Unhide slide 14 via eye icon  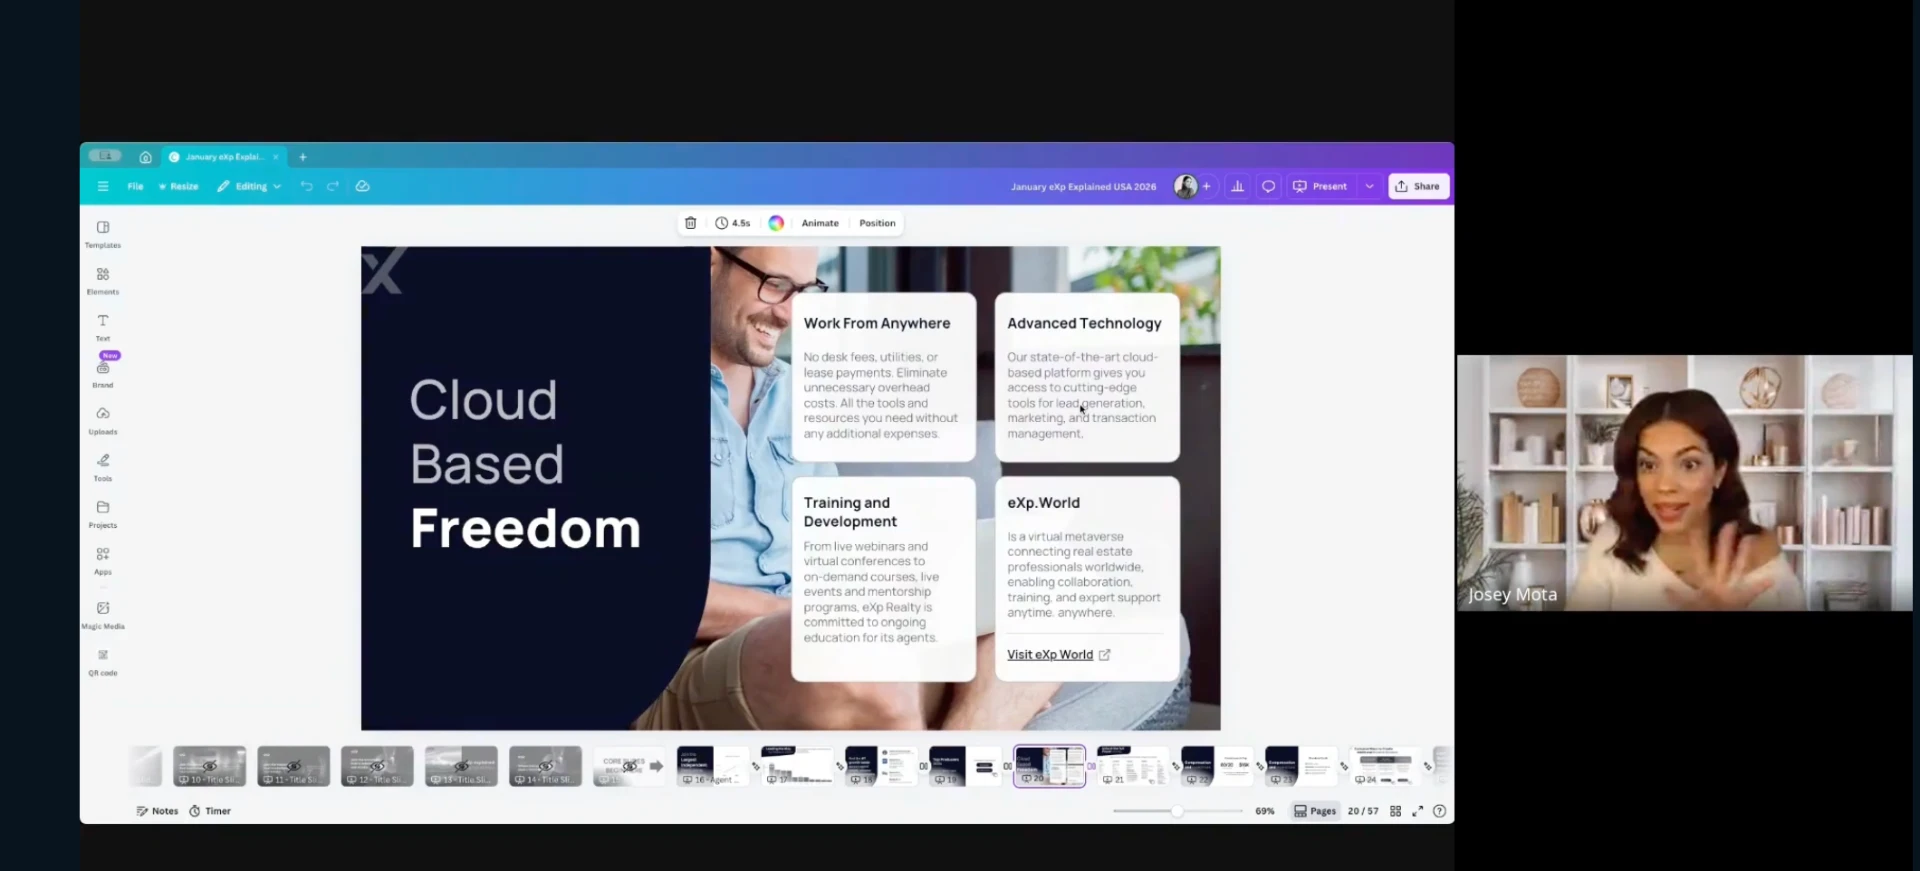pyautogui.click(x=546, y=766)
